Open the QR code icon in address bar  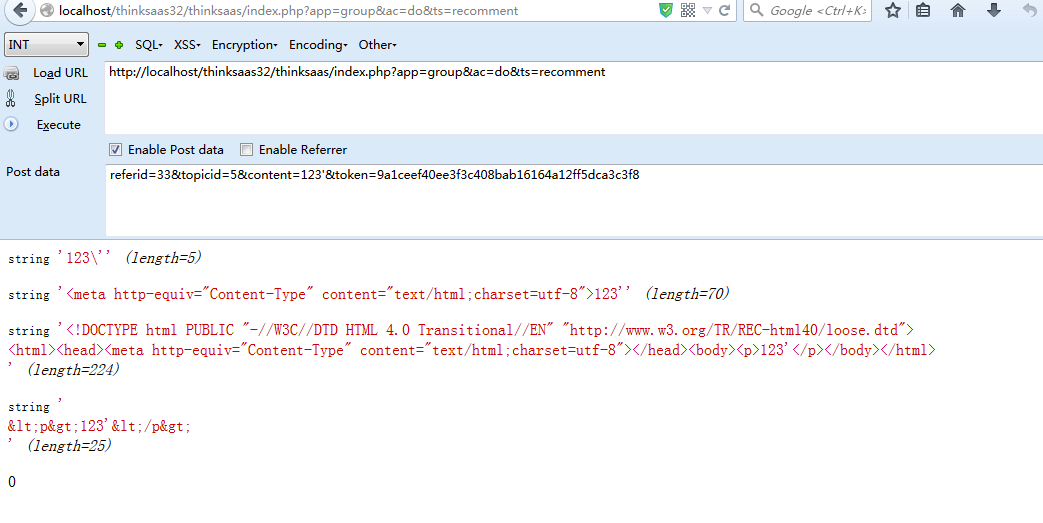688,10
